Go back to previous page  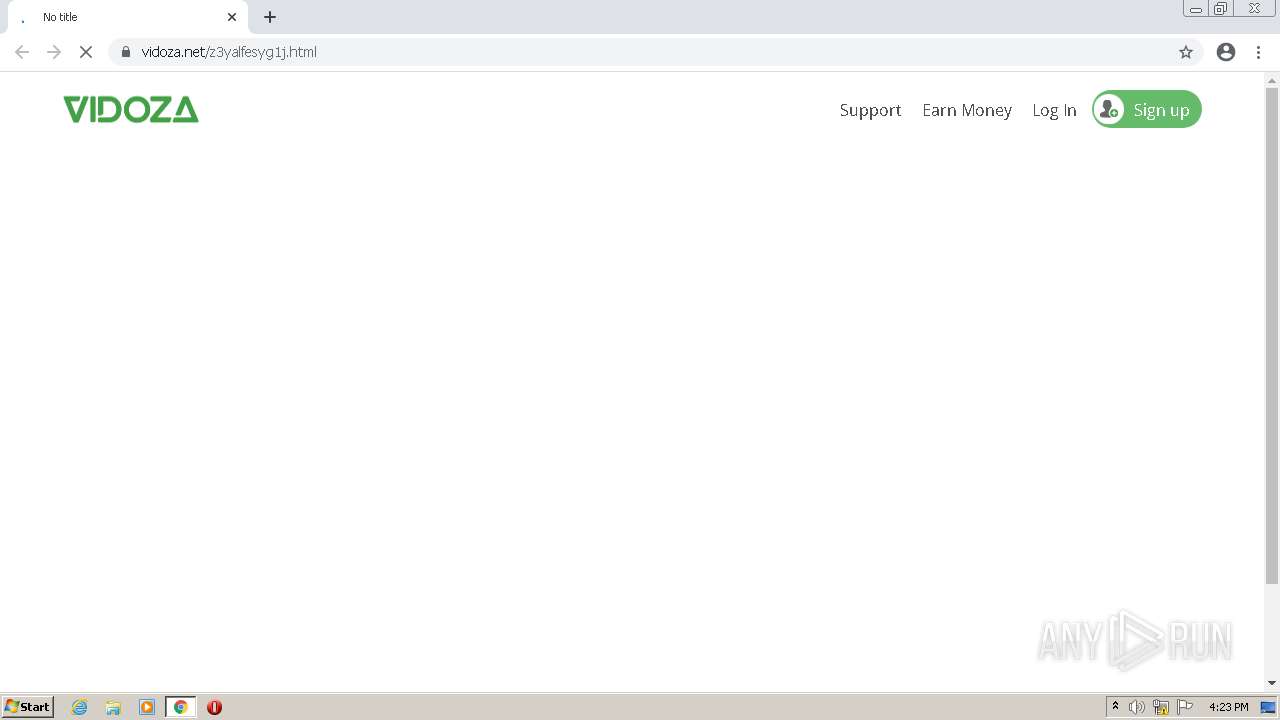(22, 52)
